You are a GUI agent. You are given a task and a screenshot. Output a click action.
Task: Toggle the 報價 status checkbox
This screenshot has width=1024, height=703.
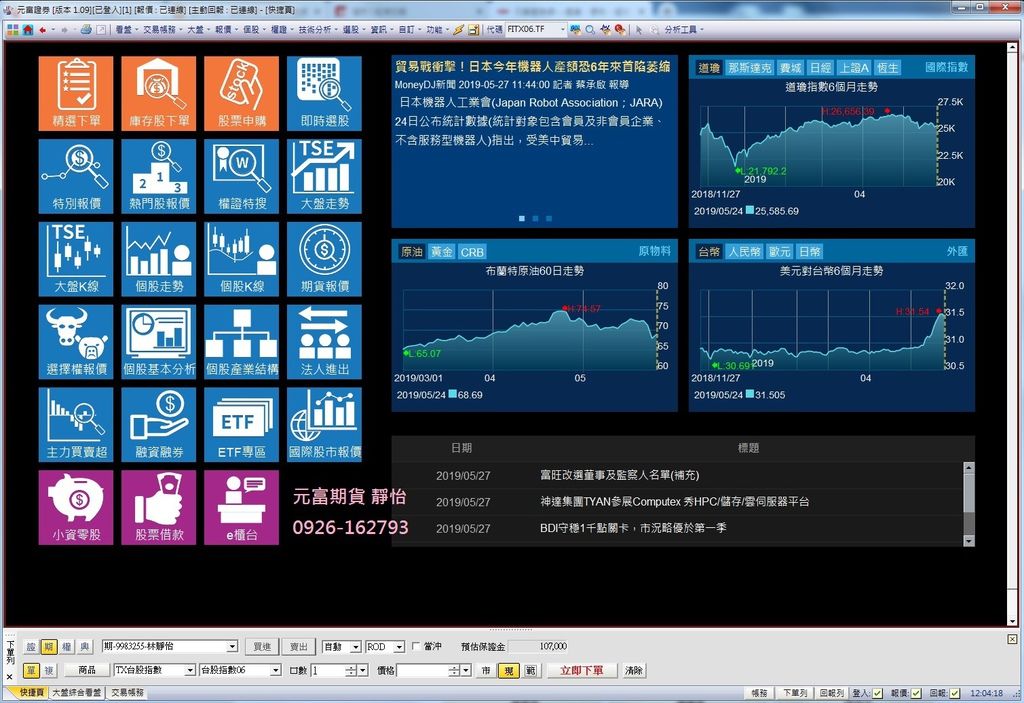click(916, 693)
